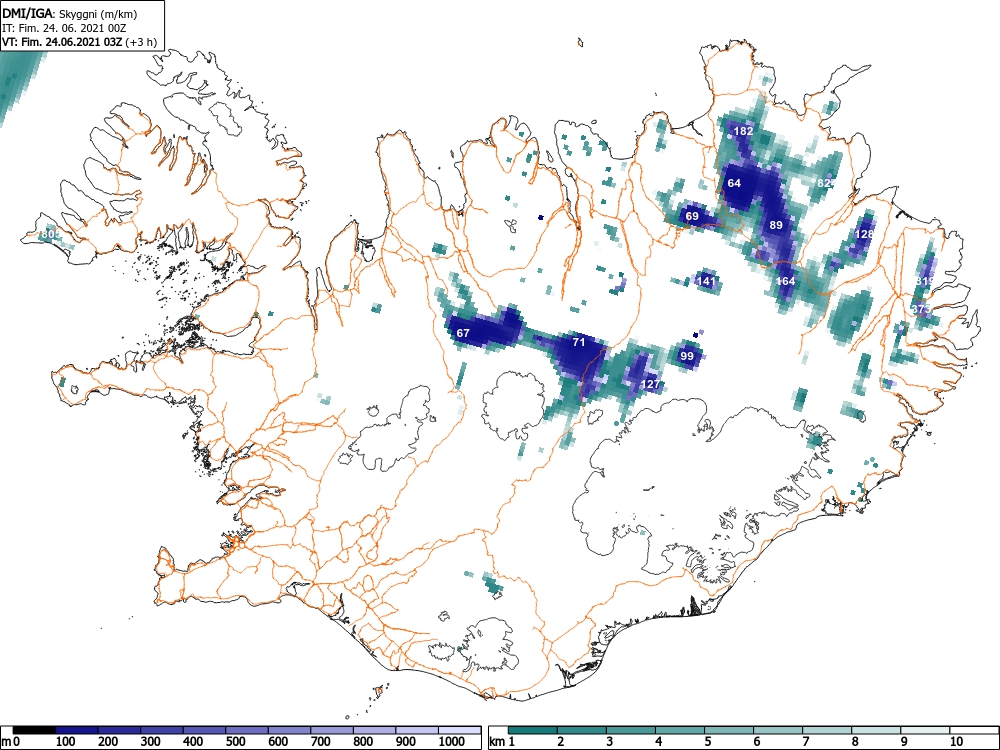Click the 'km 1' legend label
Viewport: 1000px width, 750px height.
tap(502, 742)
